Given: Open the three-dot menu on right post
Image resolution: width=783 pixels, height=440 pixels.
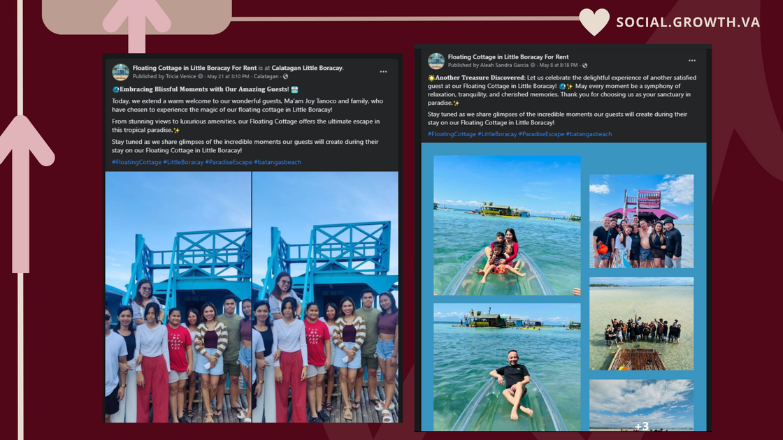Looking at the screenshot, I should [692, 60].
